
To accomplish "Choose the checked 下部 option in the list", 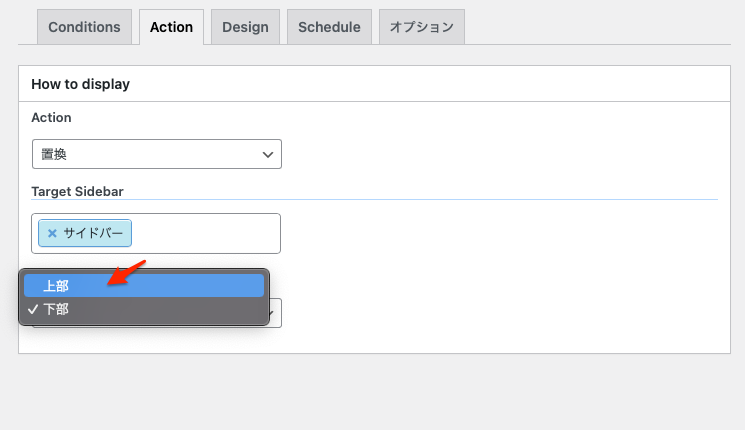I will pyautogui.click(x=144, y=309).
